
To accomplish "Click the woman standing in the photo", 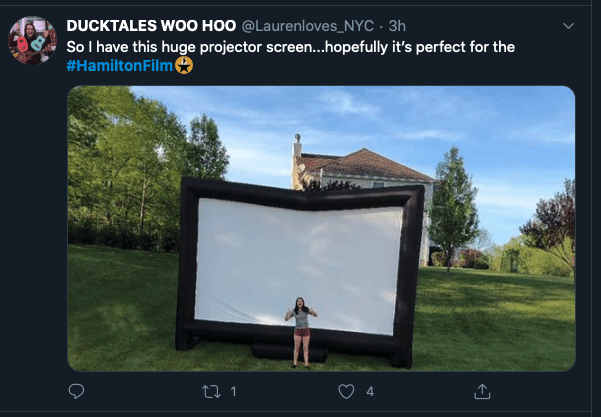I will [301, 332].
